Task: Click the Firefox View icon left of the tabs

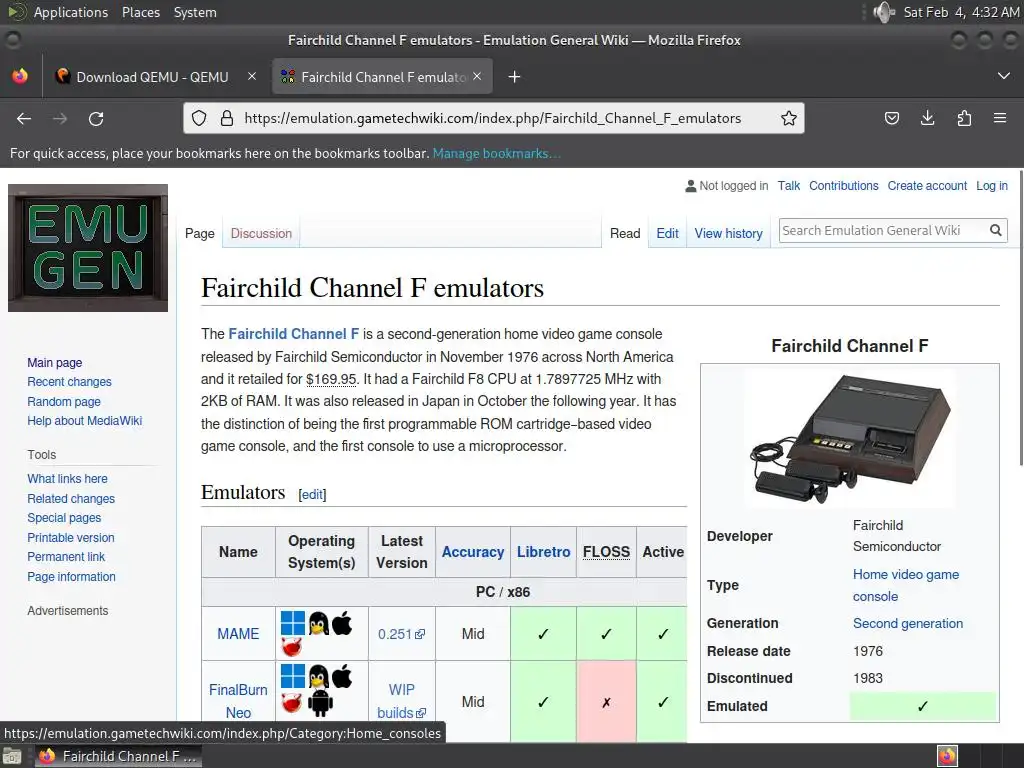Action: pos(20,76)
